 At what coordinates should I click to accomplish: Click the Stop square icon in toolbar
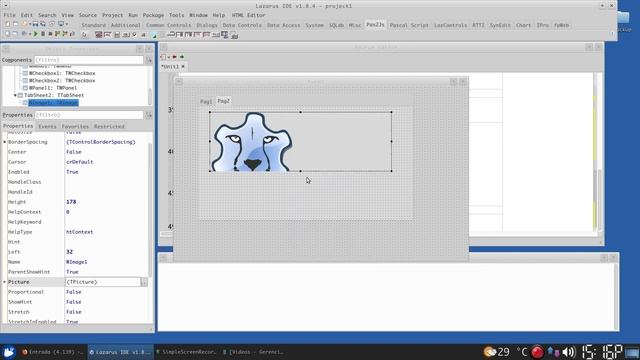coord(50,34)
